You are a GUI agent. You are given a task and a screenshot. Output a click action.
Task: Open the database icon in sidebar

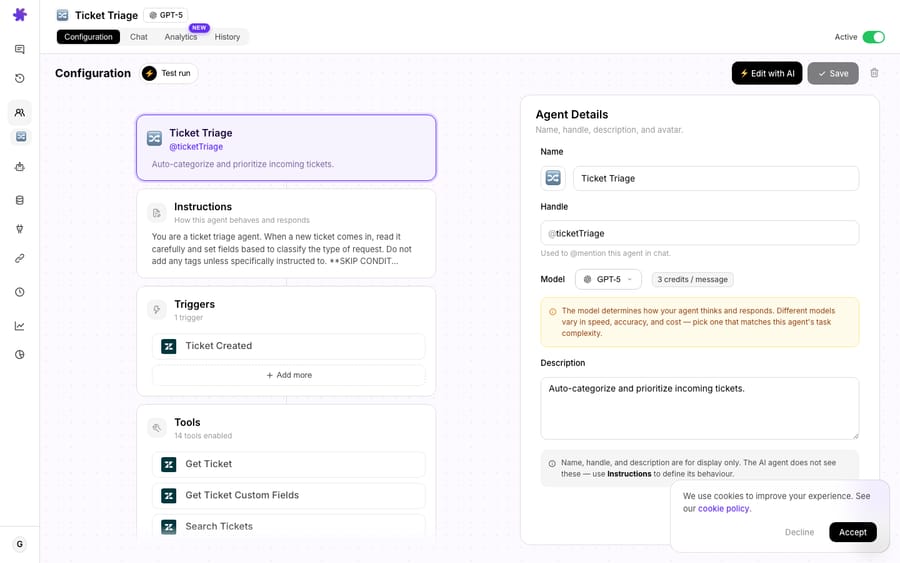pyautogui.click(x=20, y=200)
